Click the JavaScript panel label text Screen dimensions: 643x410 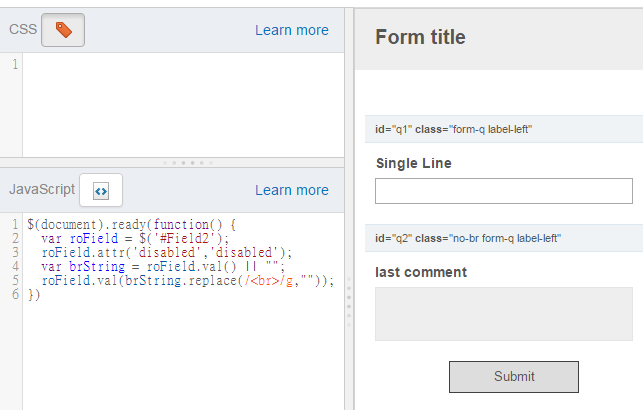pos(42,189)
